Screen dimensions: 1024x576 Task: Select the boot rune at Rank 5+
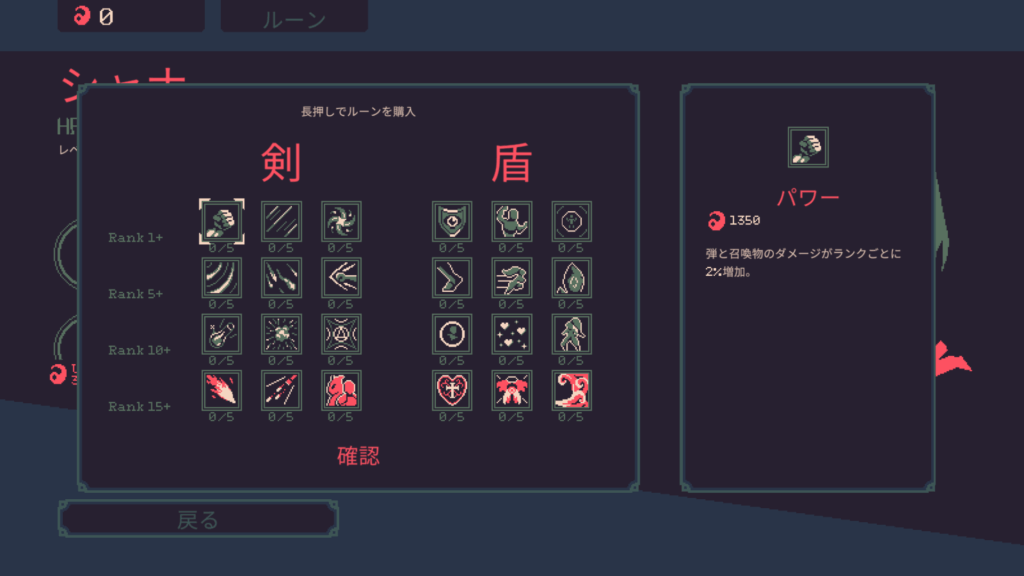(x=452, y=278)
